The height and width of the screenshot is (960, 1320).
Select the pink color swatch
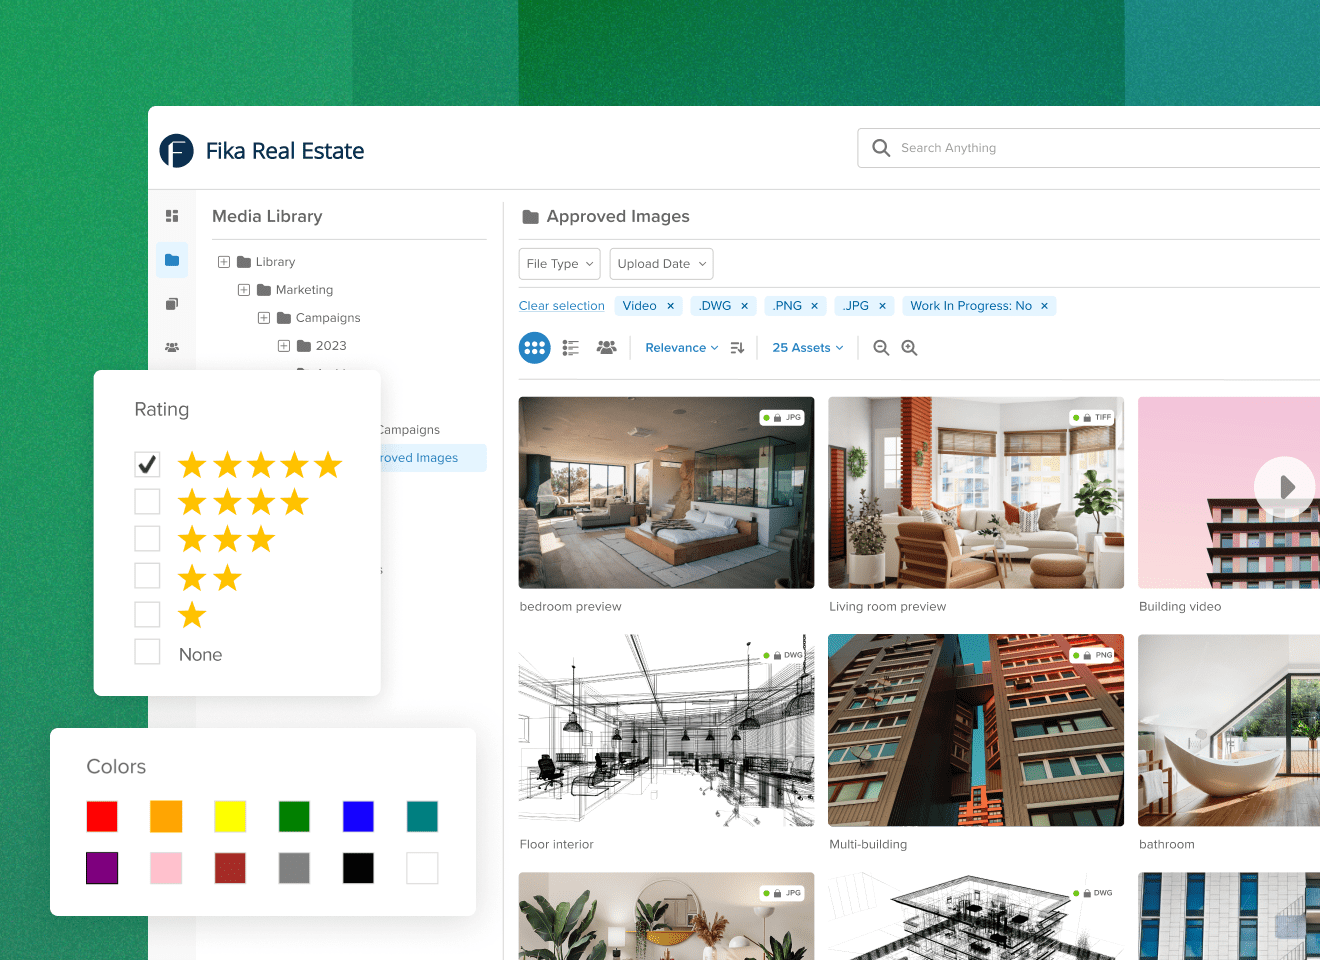(166, 868)
